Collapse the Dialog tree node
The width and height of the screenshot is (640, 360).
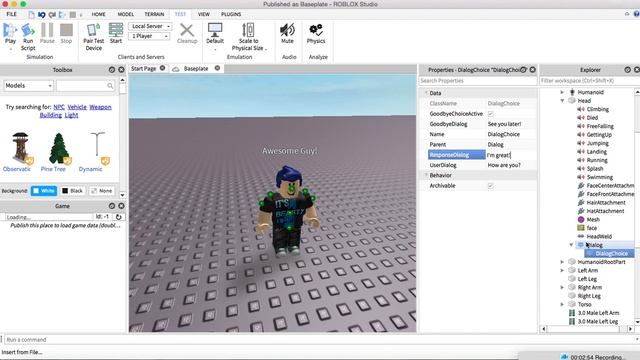point(571,245)
